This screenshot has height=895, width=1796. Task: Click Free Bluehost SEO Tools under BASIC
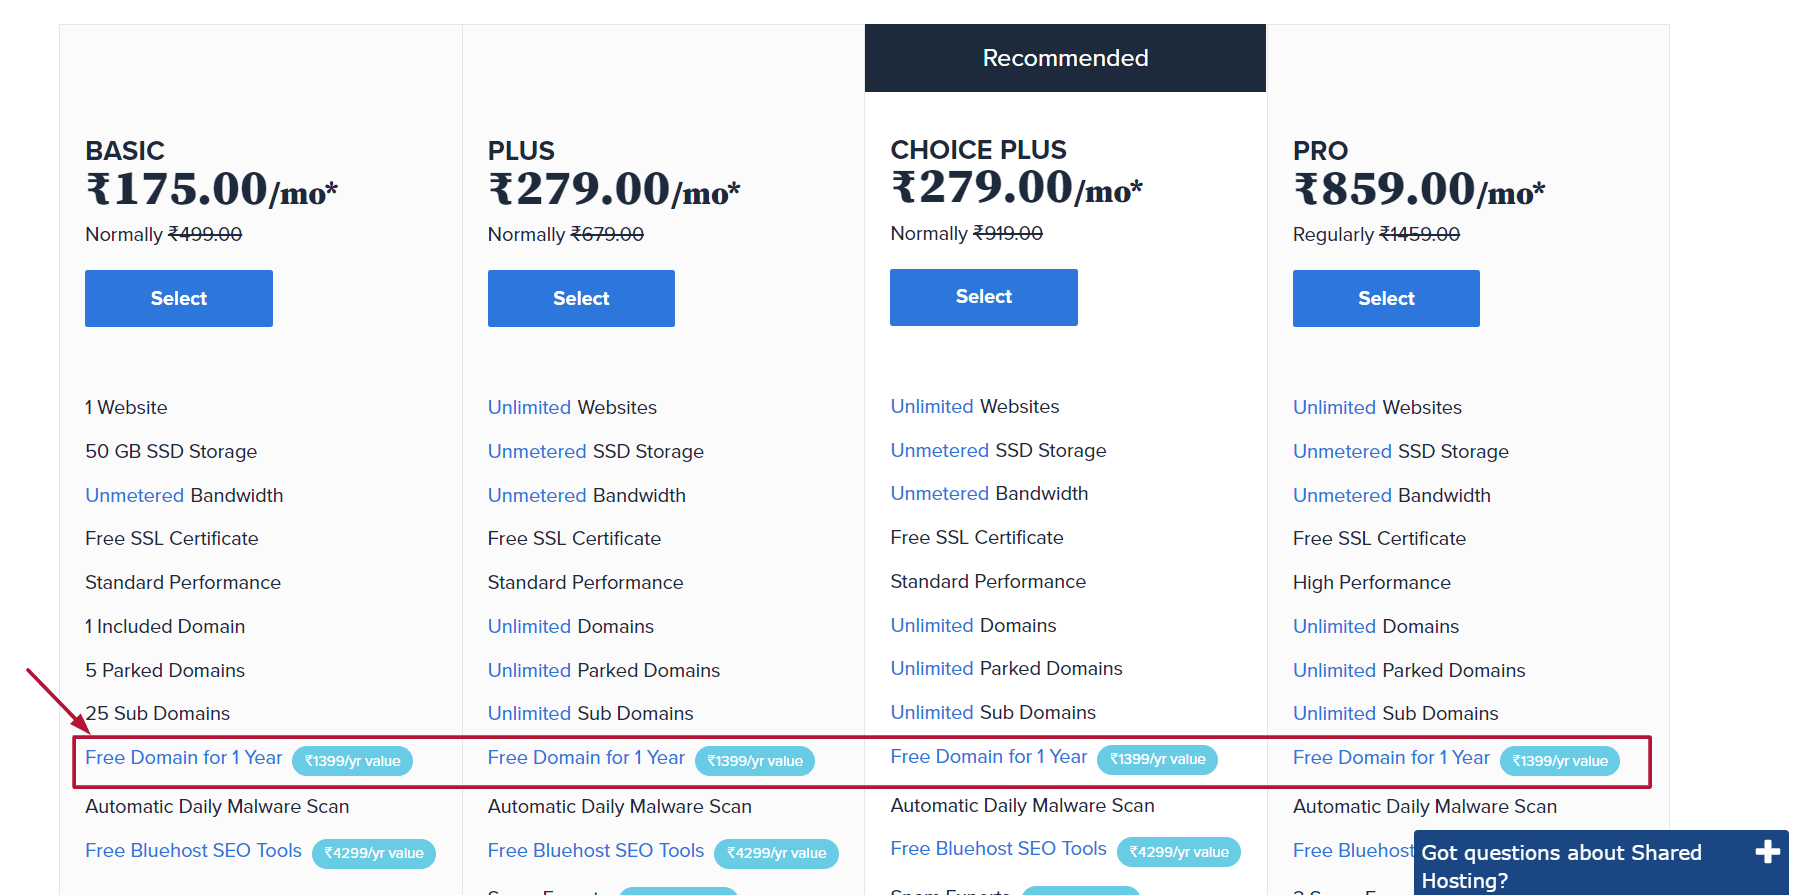click(x=193, y=851)
